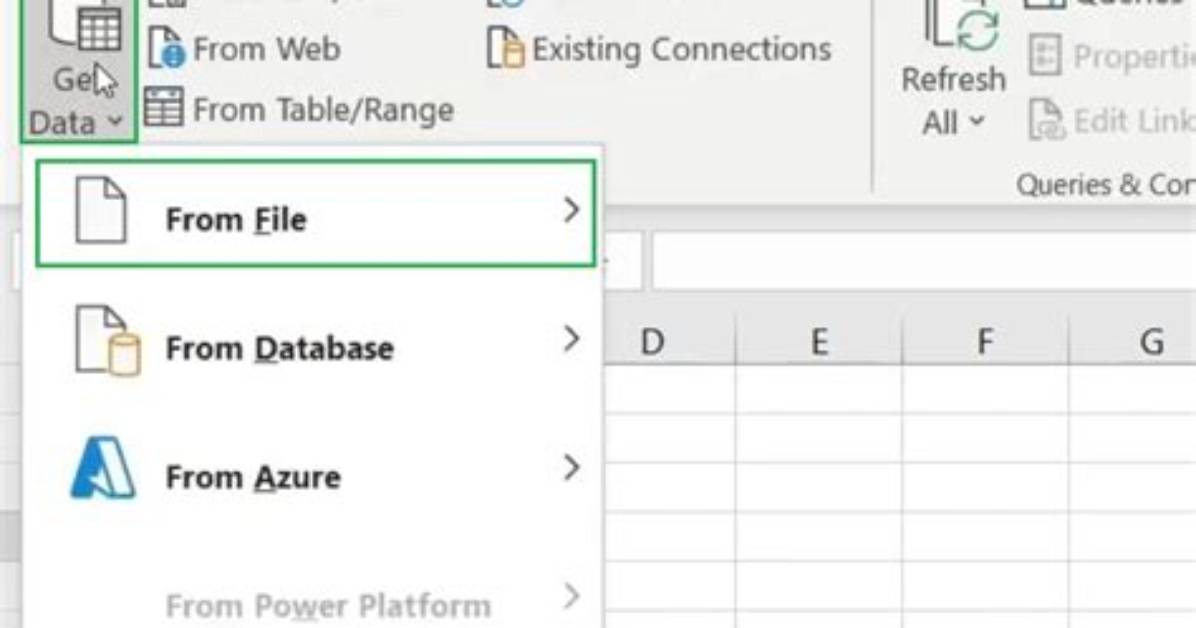Image resolution: width=1196 pixels, height=628 pixels.
Task: Click into the formula bar field
Action: [x=924, y=261]
